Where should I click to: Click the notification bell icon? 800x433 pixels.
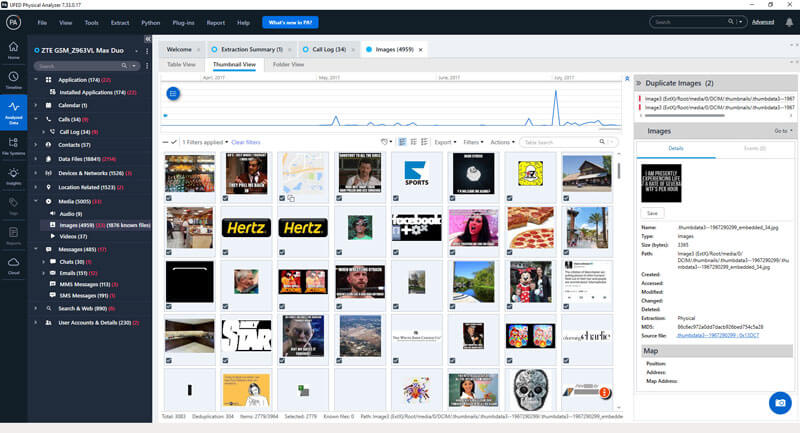(x=789, y=22)
